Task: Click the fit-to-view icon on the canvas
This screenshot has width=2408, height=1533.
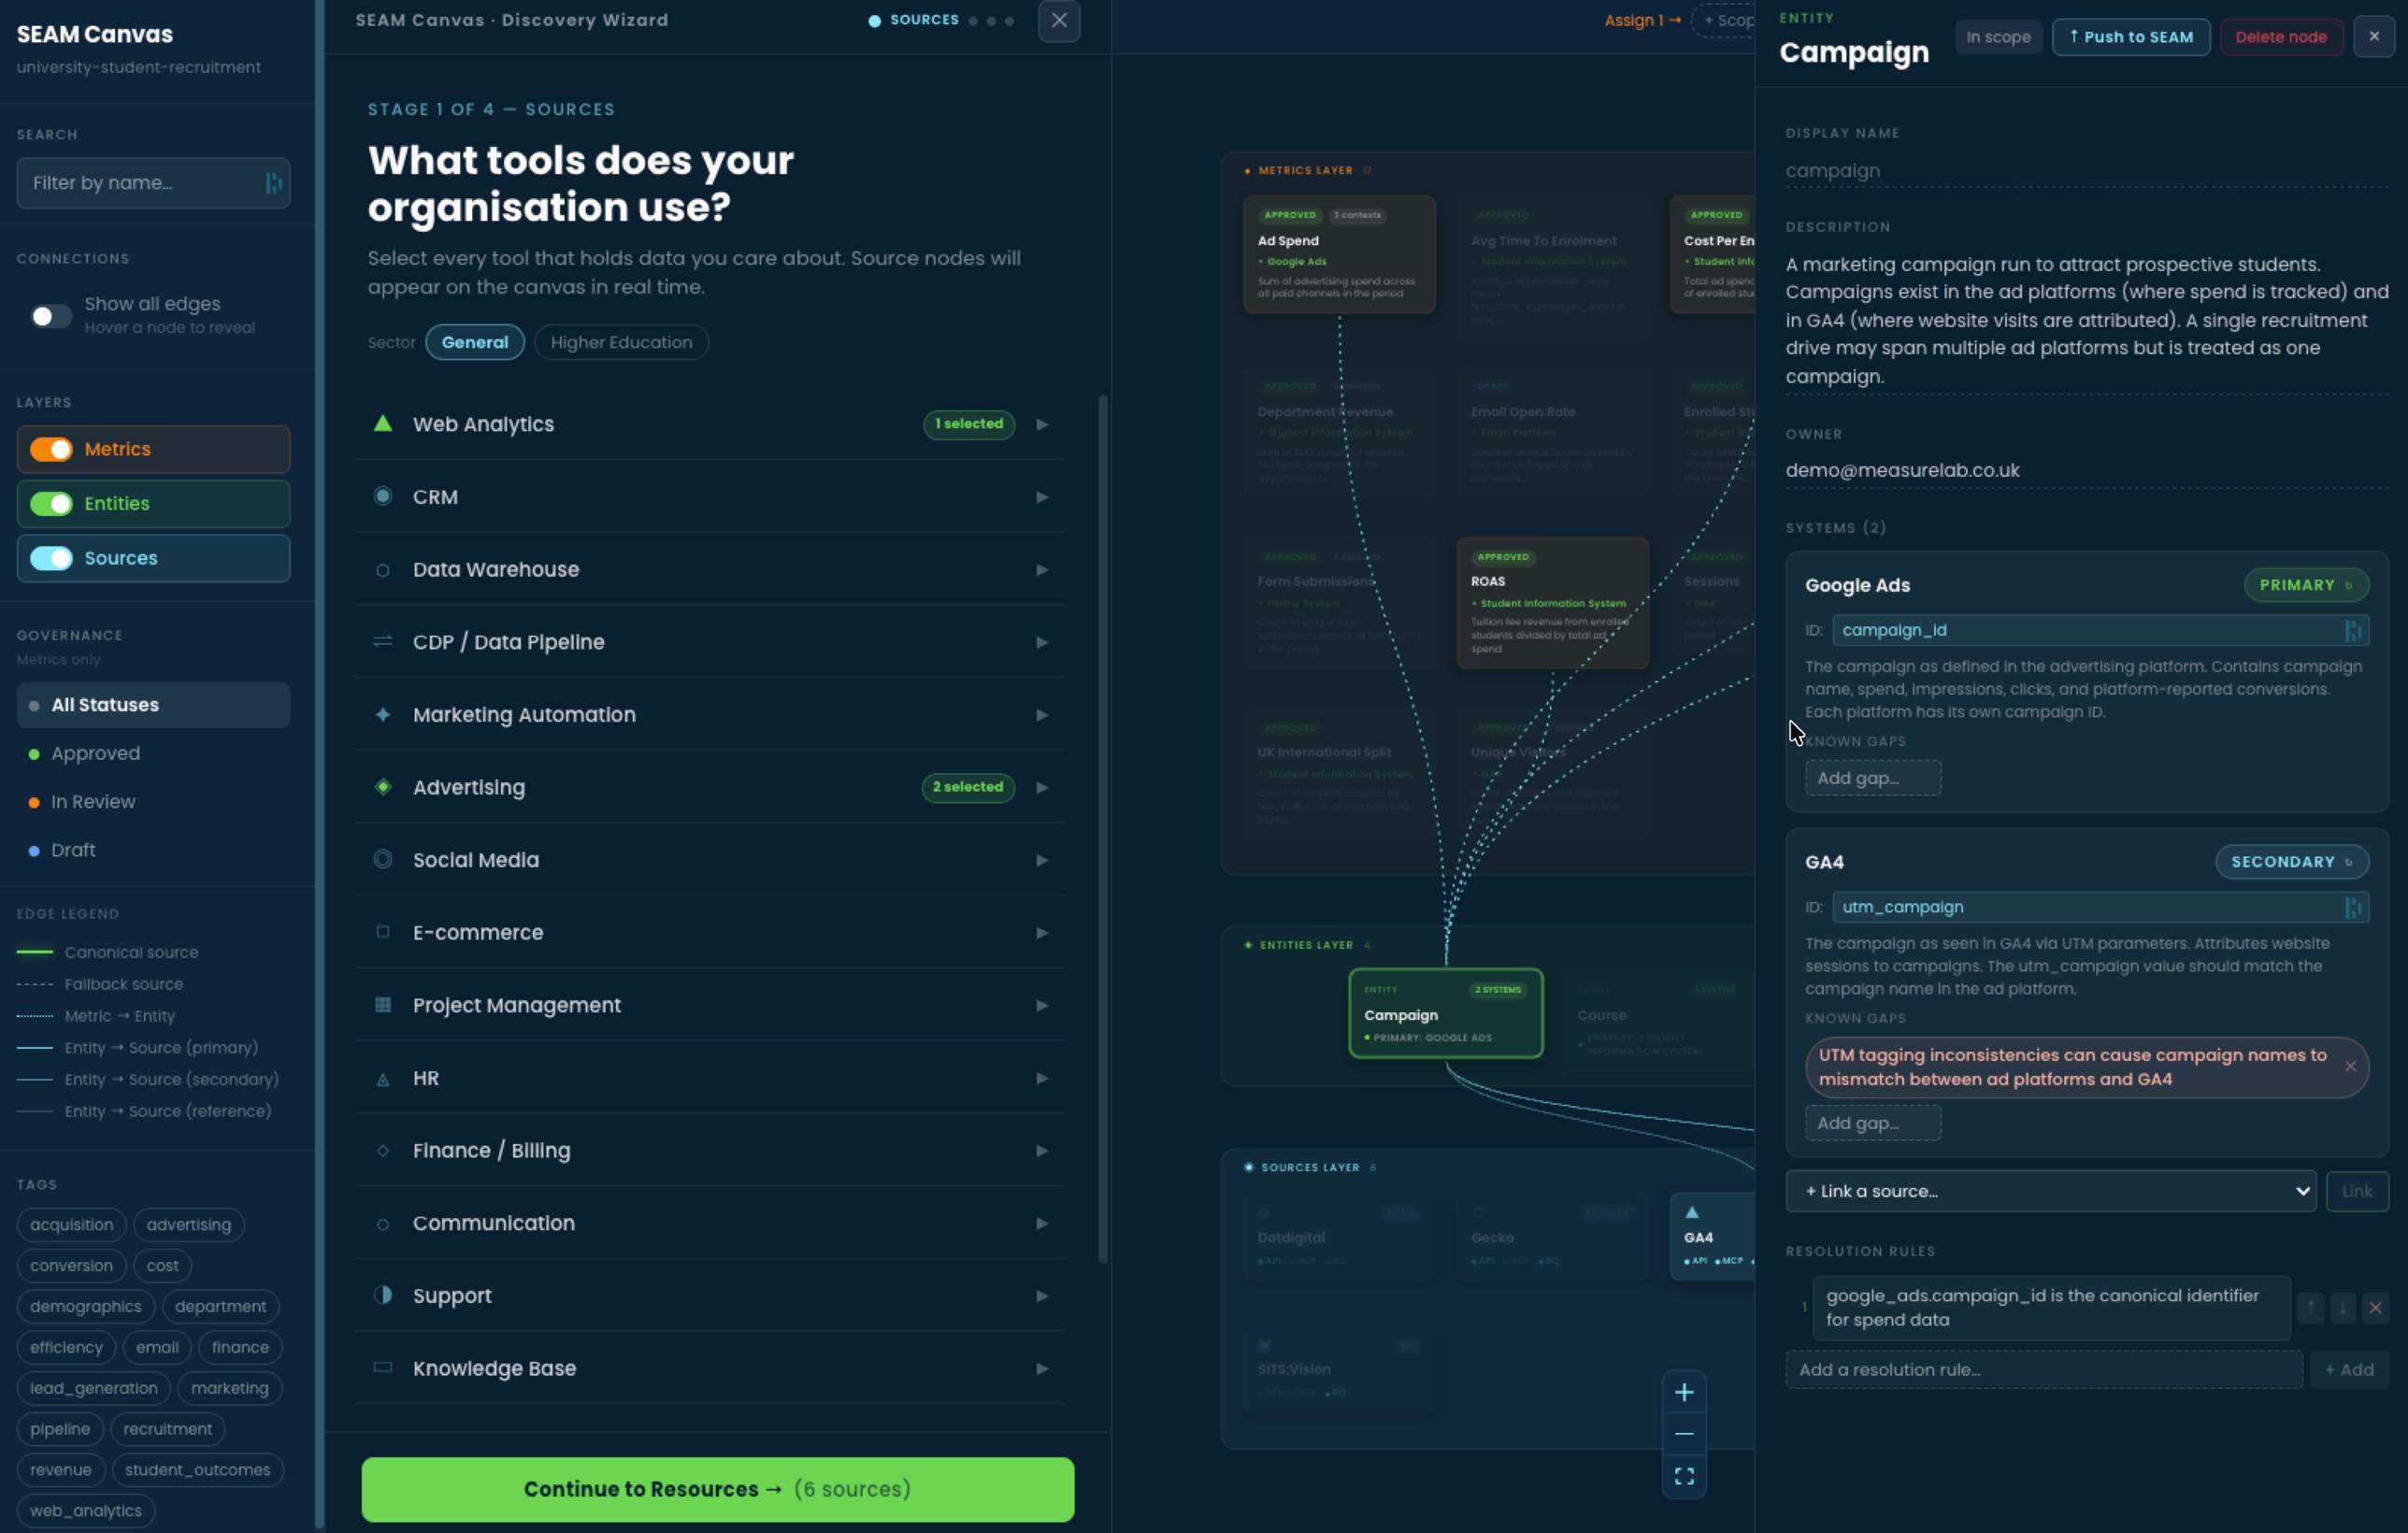Action: 1684,1475
